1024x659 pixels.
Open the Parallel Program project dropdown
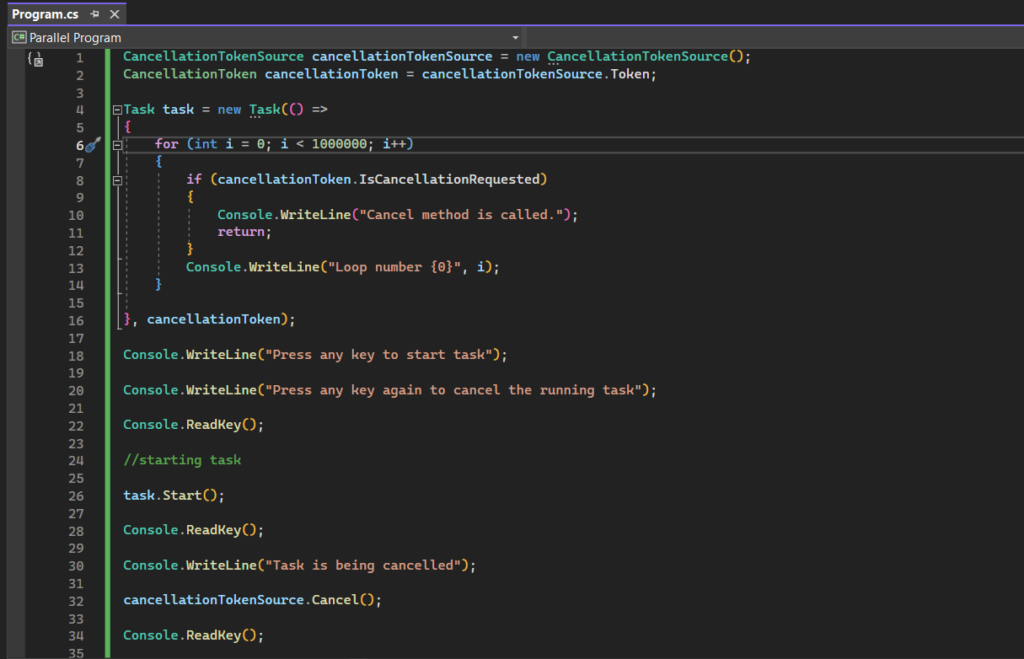266,37
